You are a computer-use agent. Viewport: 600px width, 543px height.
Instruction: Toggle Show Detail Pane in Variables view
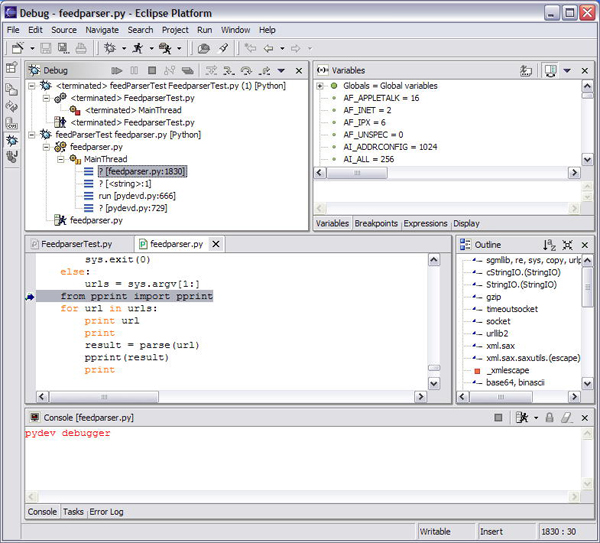[x=550, y=70]
